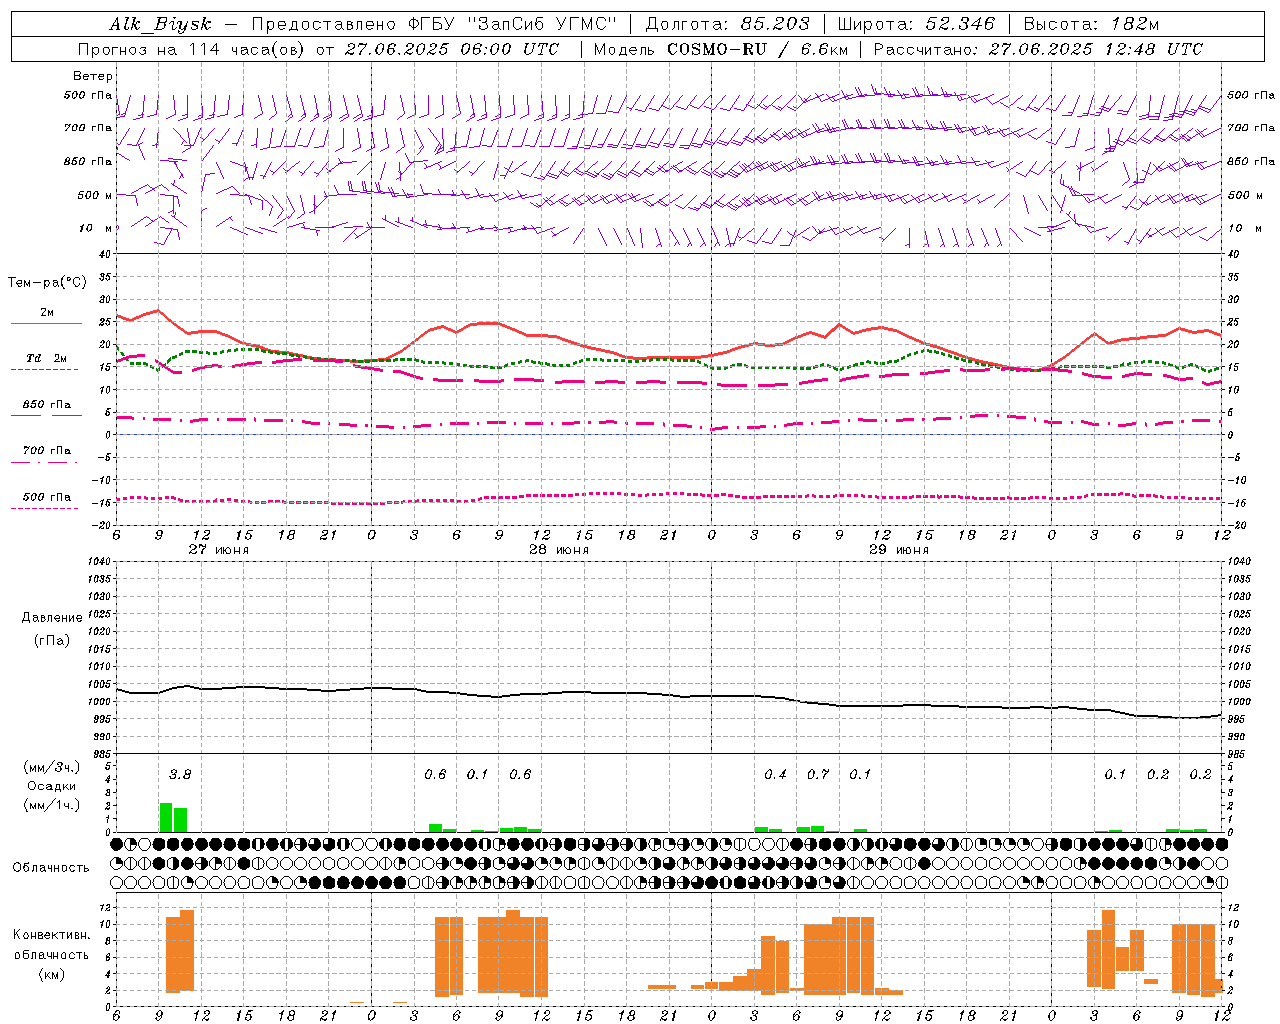
Task: Click the 29 июня date label
Action: coord(899,550)
